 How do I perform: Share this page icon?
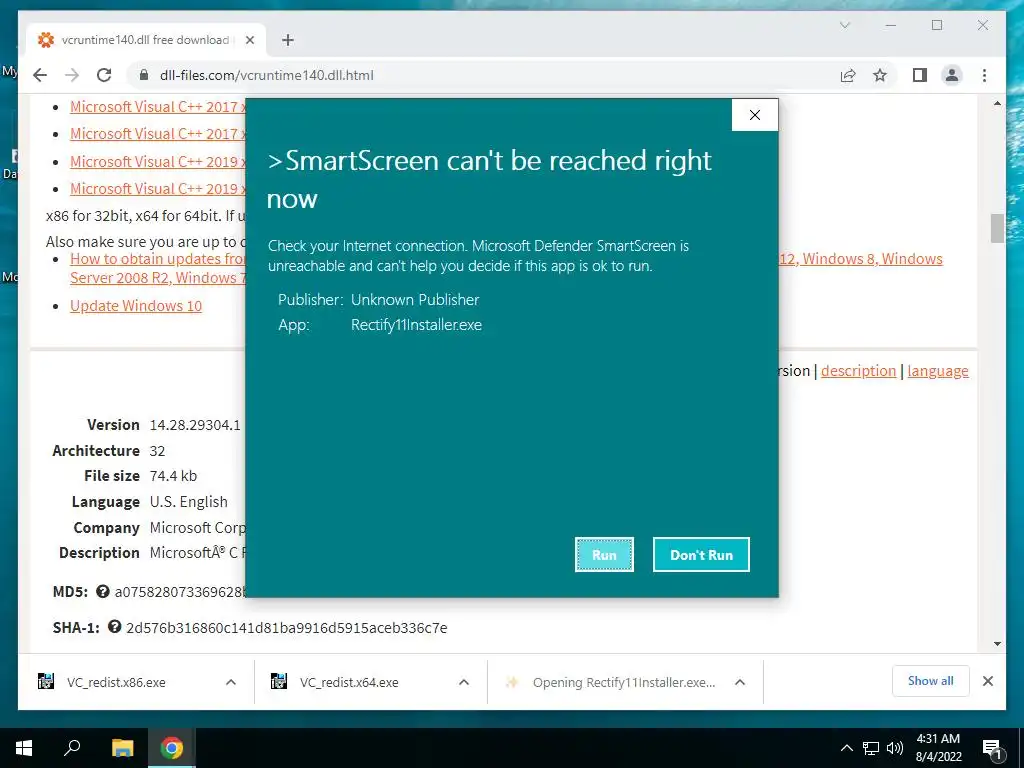click(848, 75)
